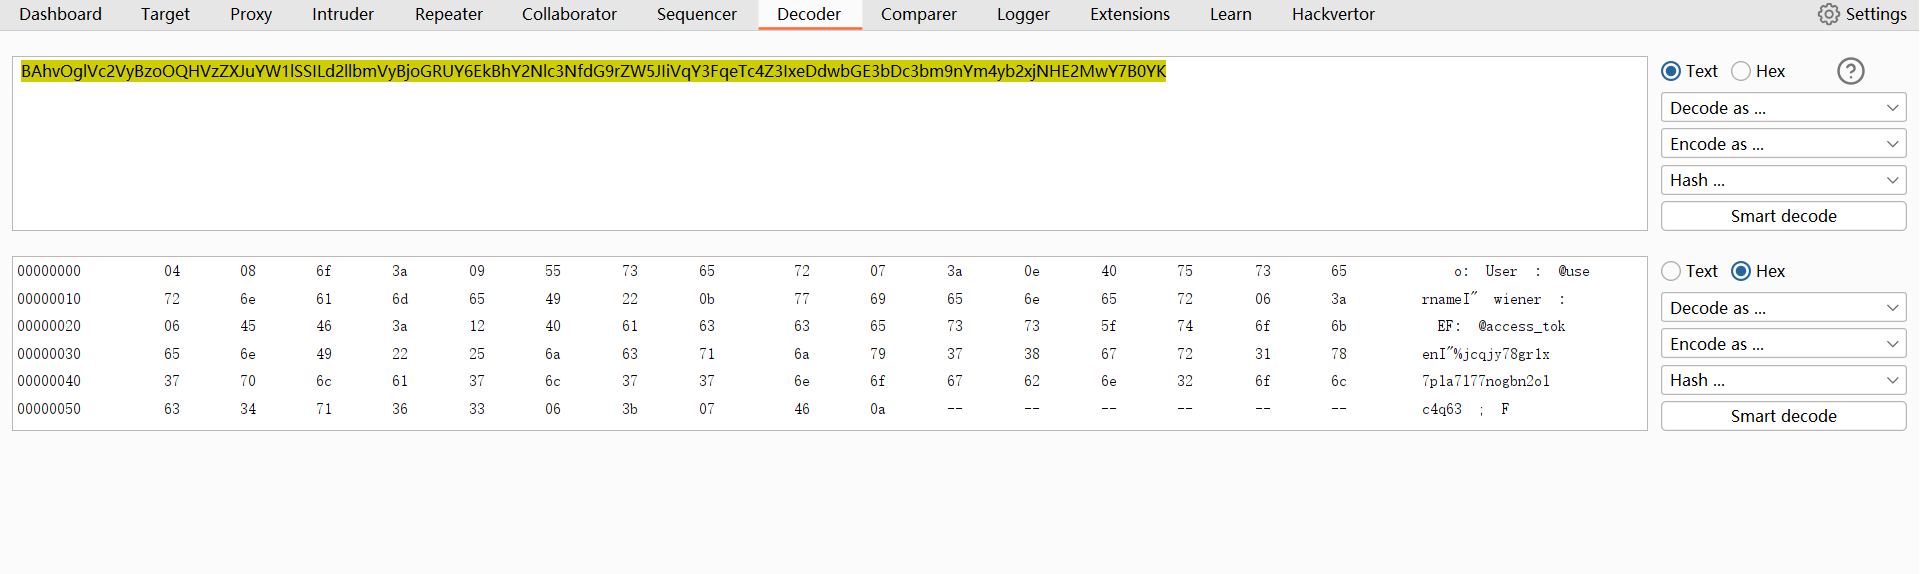Select the Decoder tab
Viewport: 1920px width, 574px height.
click(x=809, y=14)
